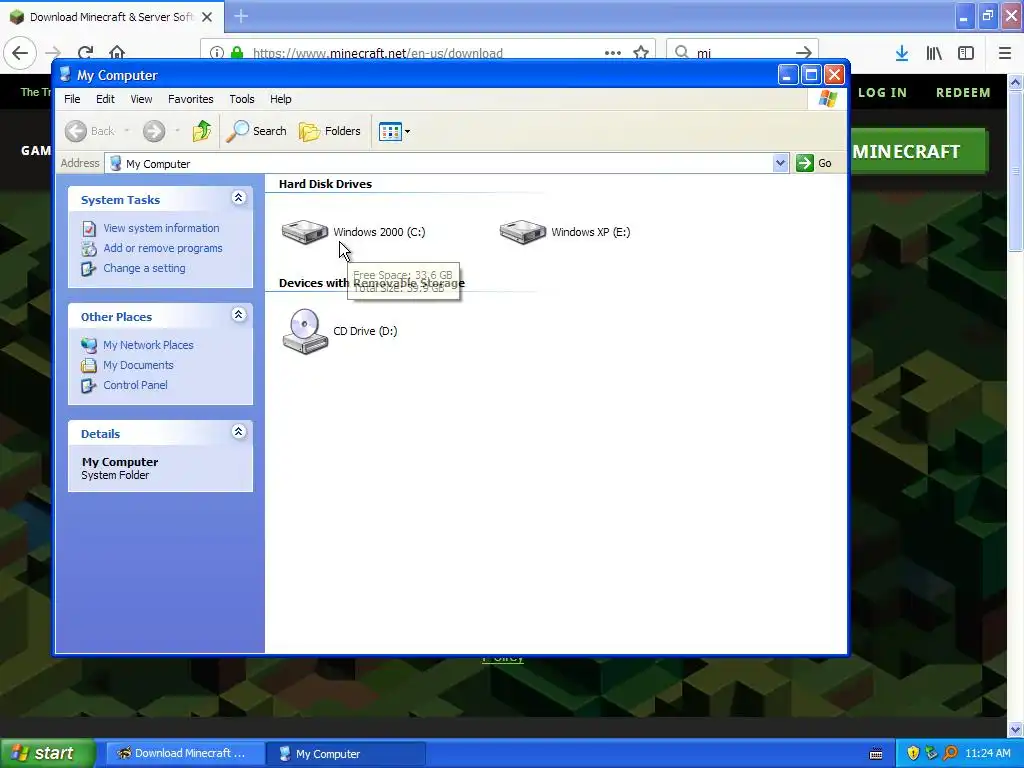1024x768 pixels.
Task: Reload the Firefox page
Action: tap(85, 53)
